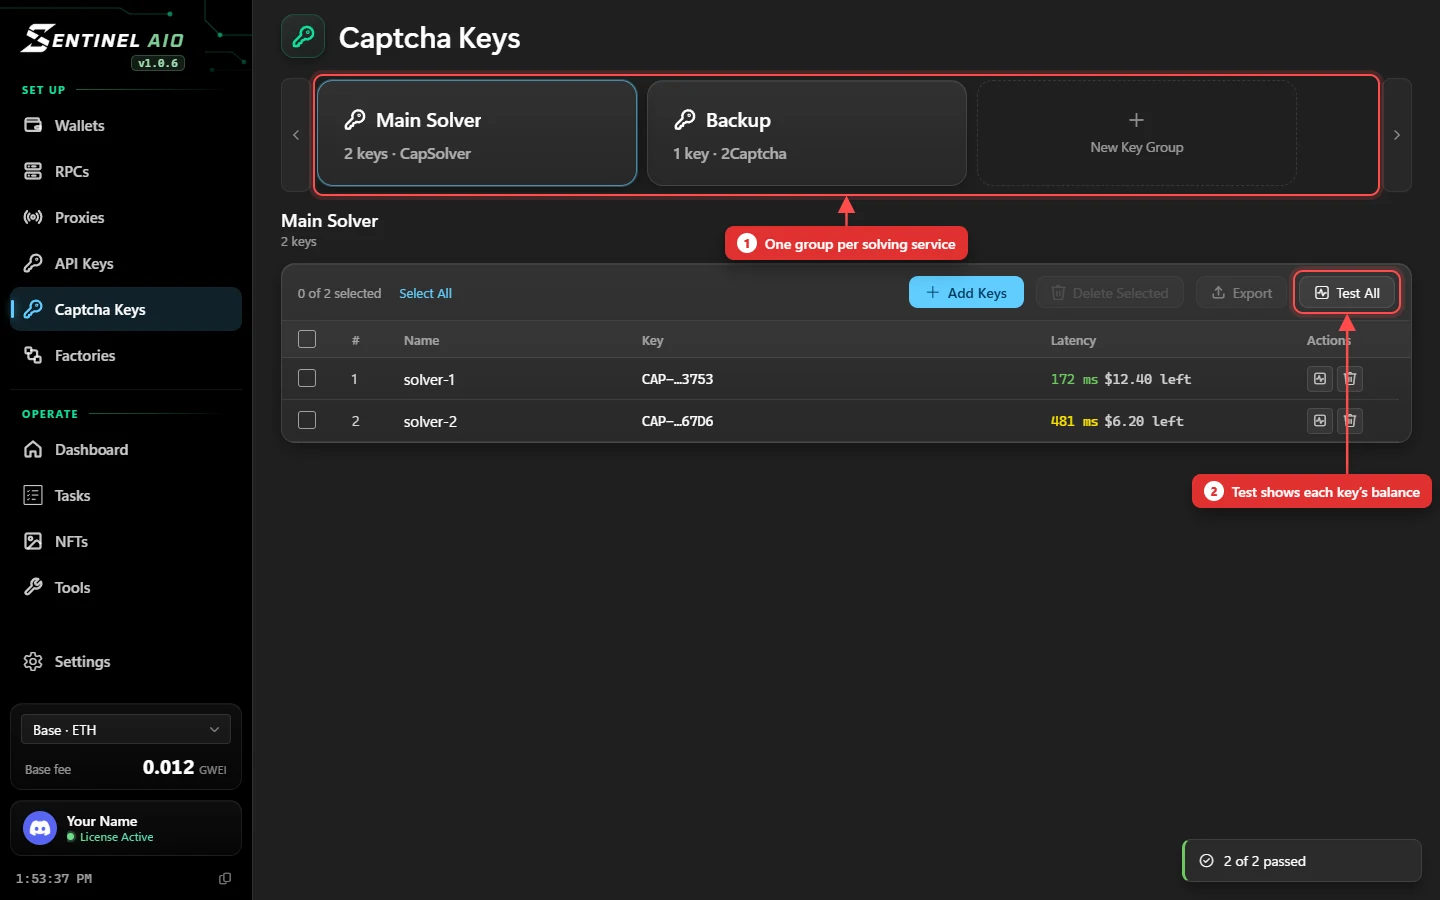Switch to the Backup key group
Viewport: 1440px width, 900px height.
coord(807,133)
